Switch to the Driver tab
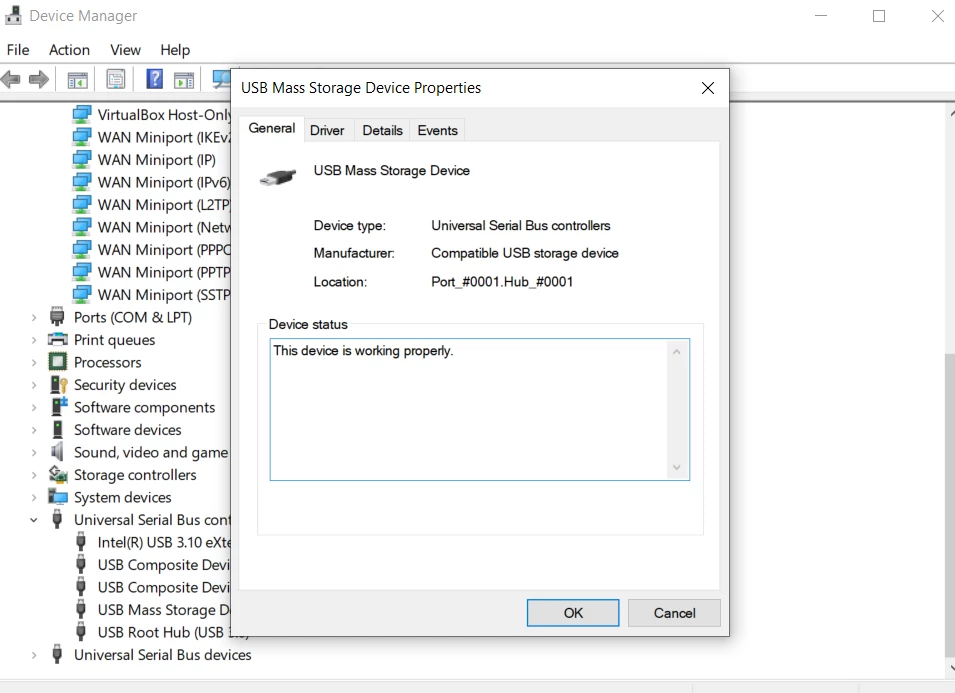Screen dimensions: 955x693 [327, 130]
